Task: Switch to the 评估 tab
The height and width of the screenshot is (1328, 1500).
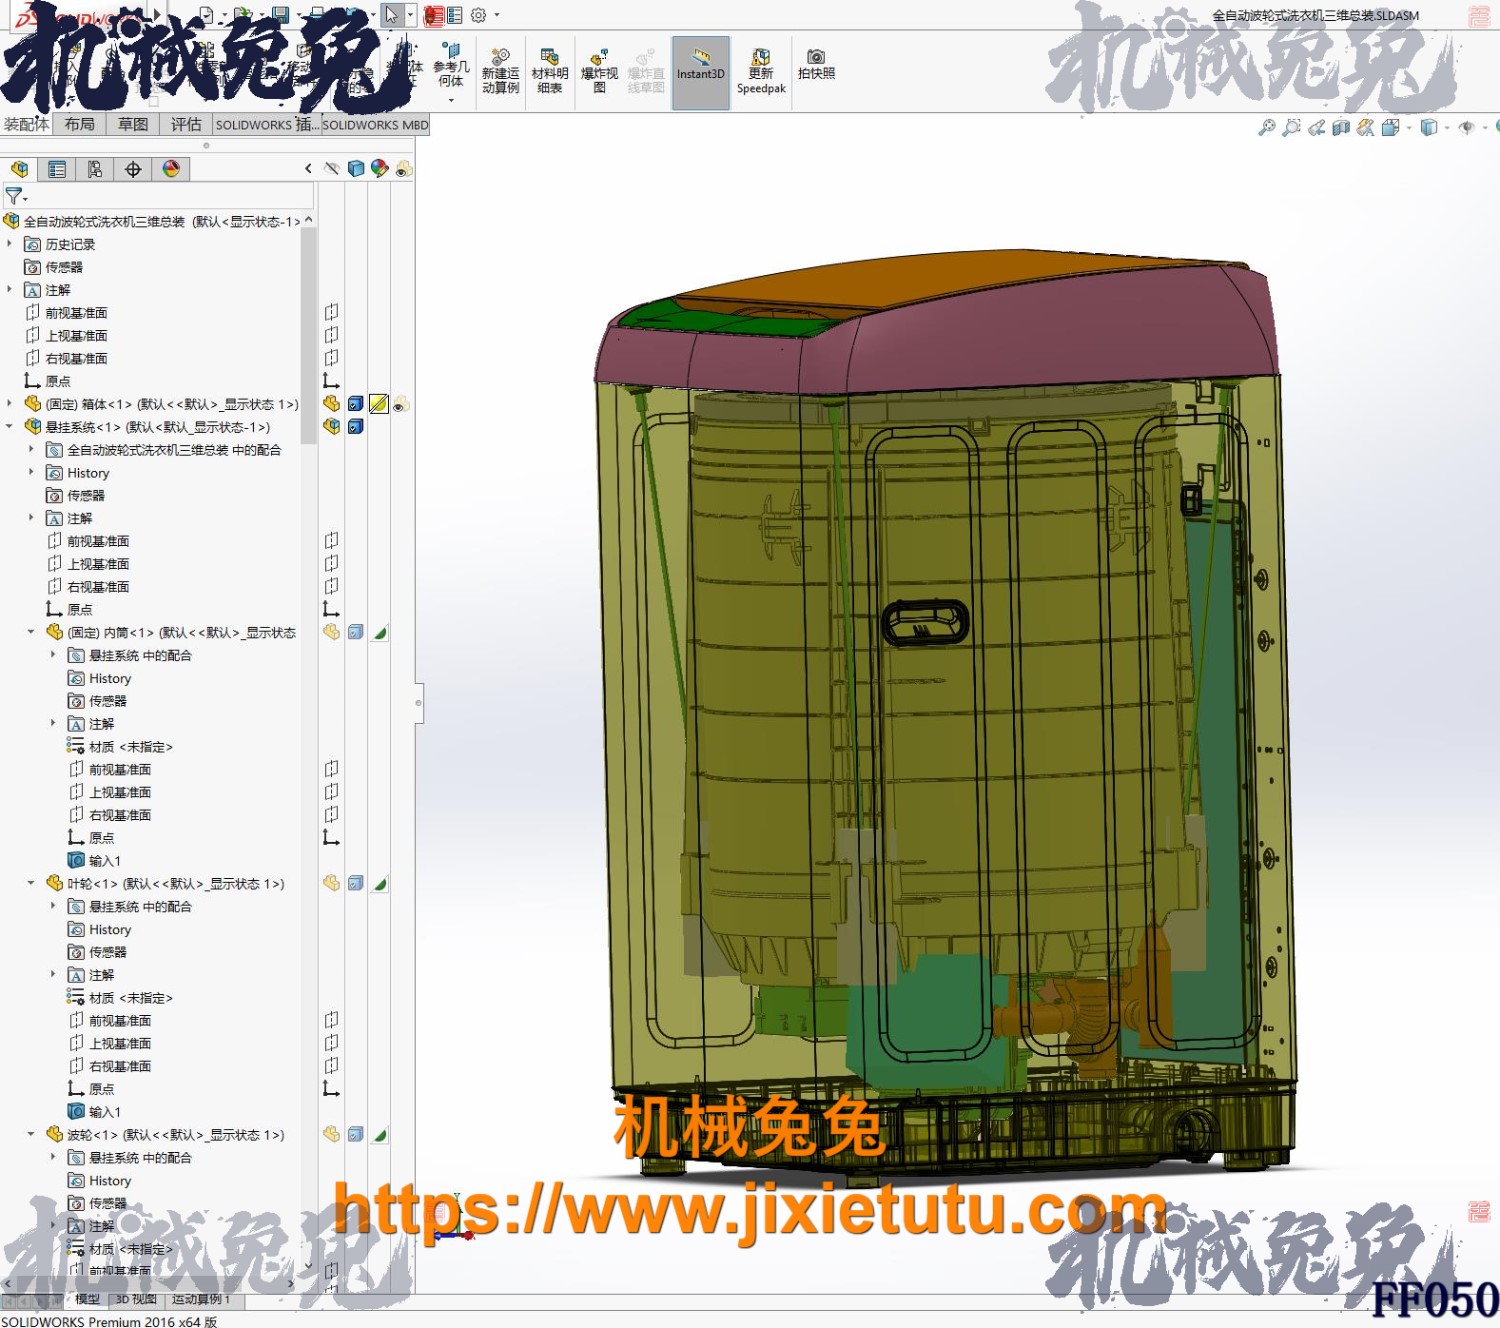Action: (x=185, y=124)
